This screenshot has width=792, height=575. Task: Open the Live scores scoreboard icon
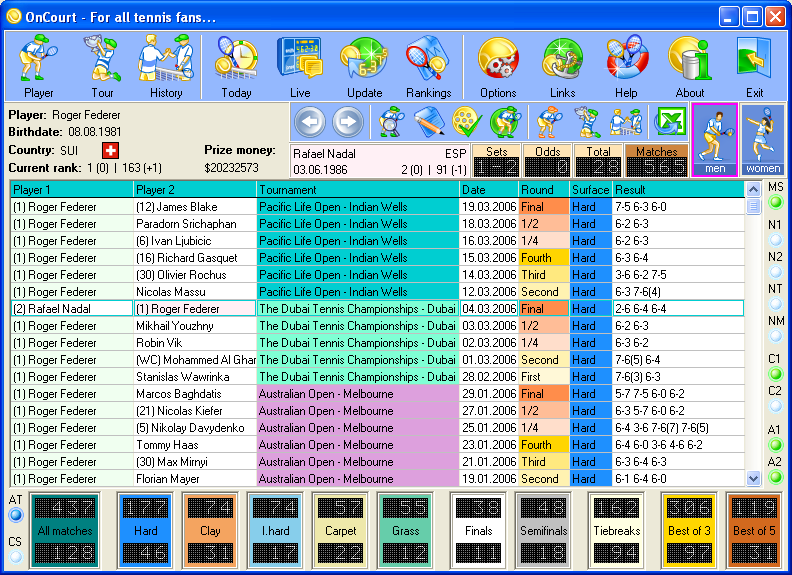click(300, 66)
